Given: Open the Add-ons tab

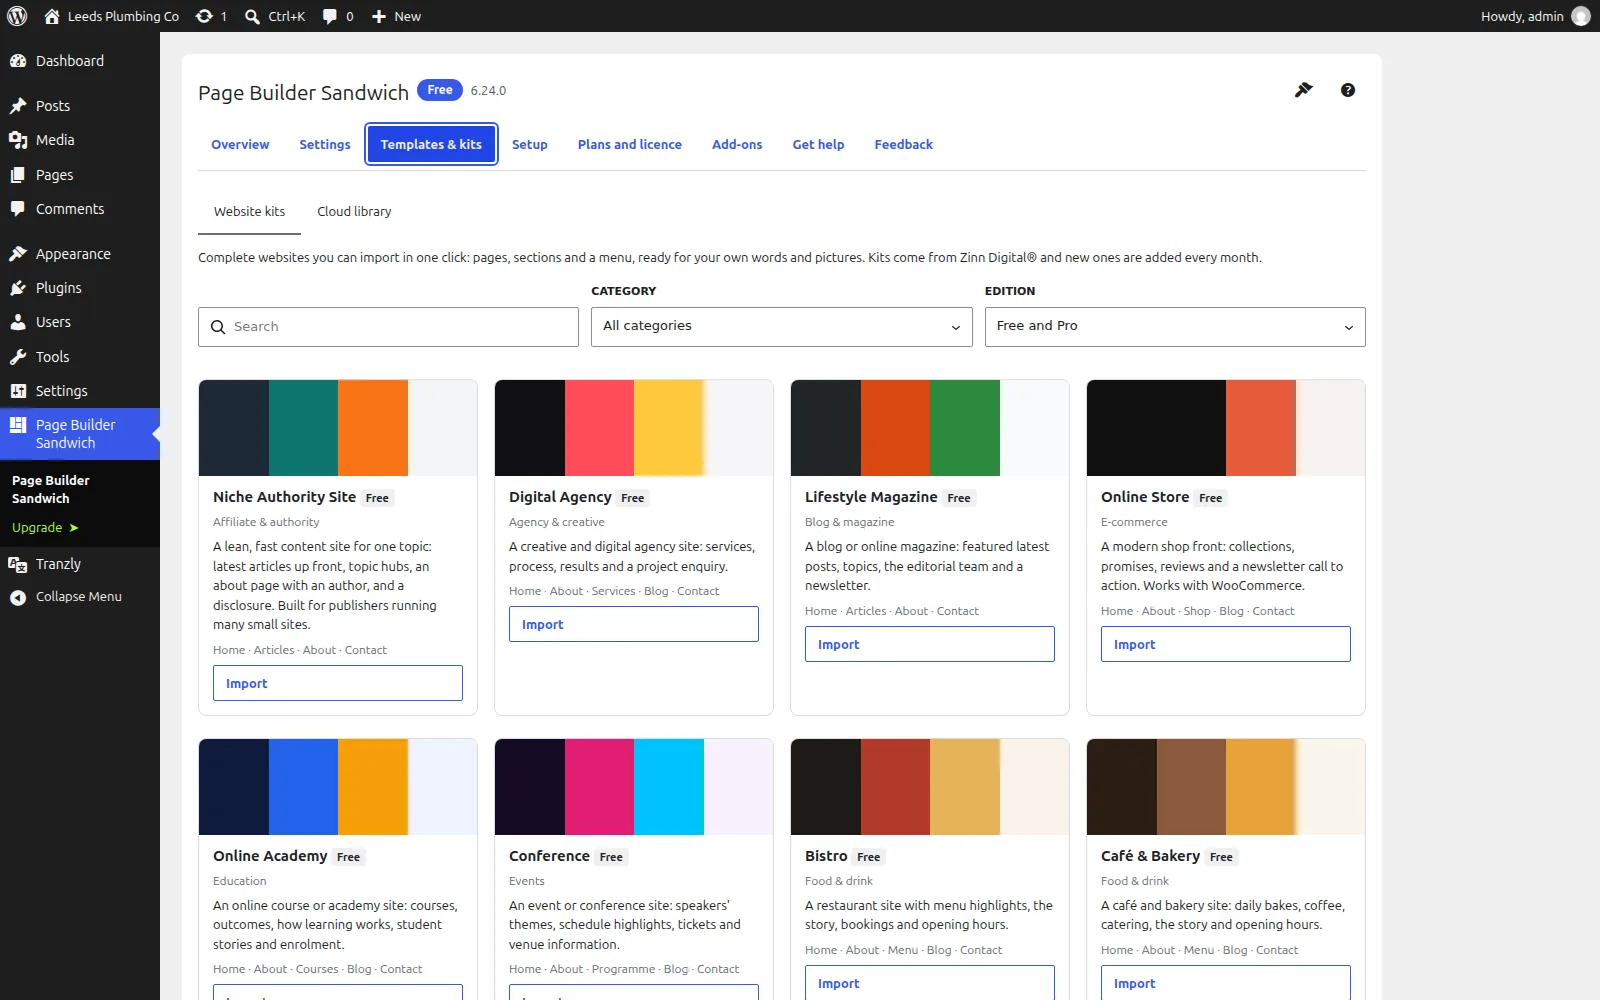Looking at the screenshot, I should click(x=737, y=145).
